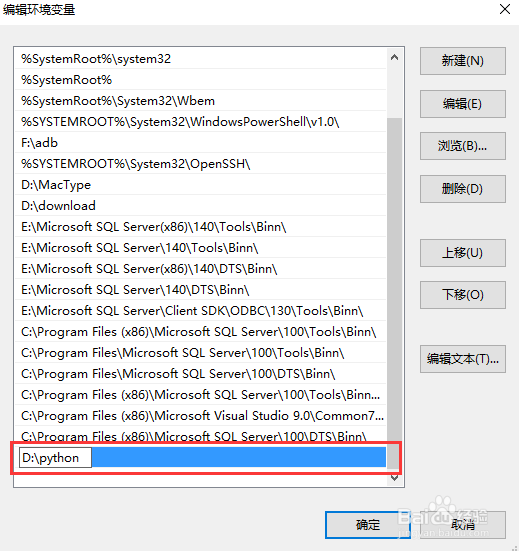Confirm with the 确定 button
This screenshot has width=519, height=551.
click(x=368, y=525)
